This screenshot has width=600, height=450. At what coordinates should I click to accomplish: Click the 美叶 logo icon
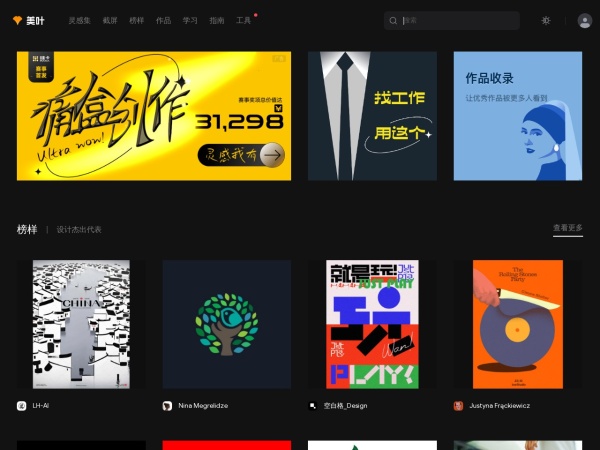pos(17,20)
